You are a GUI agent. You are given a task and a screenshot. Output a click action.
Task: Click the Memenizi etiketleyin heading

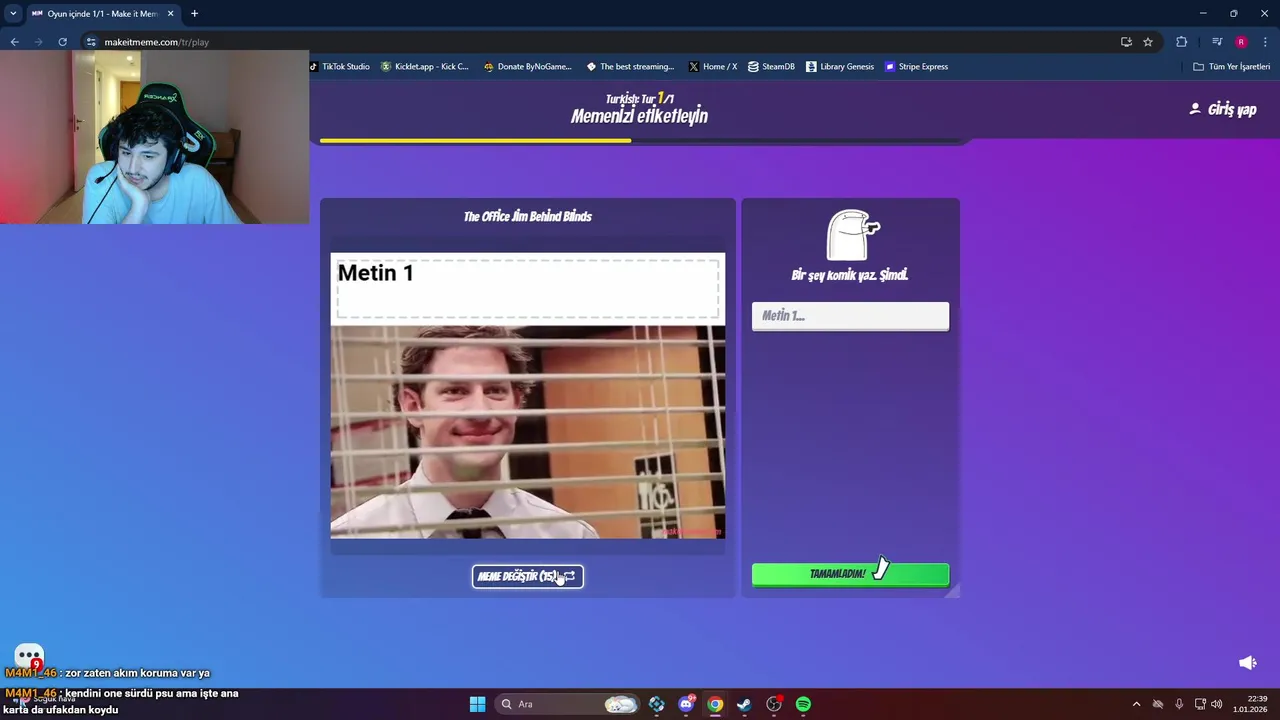(x=639, y=116)
